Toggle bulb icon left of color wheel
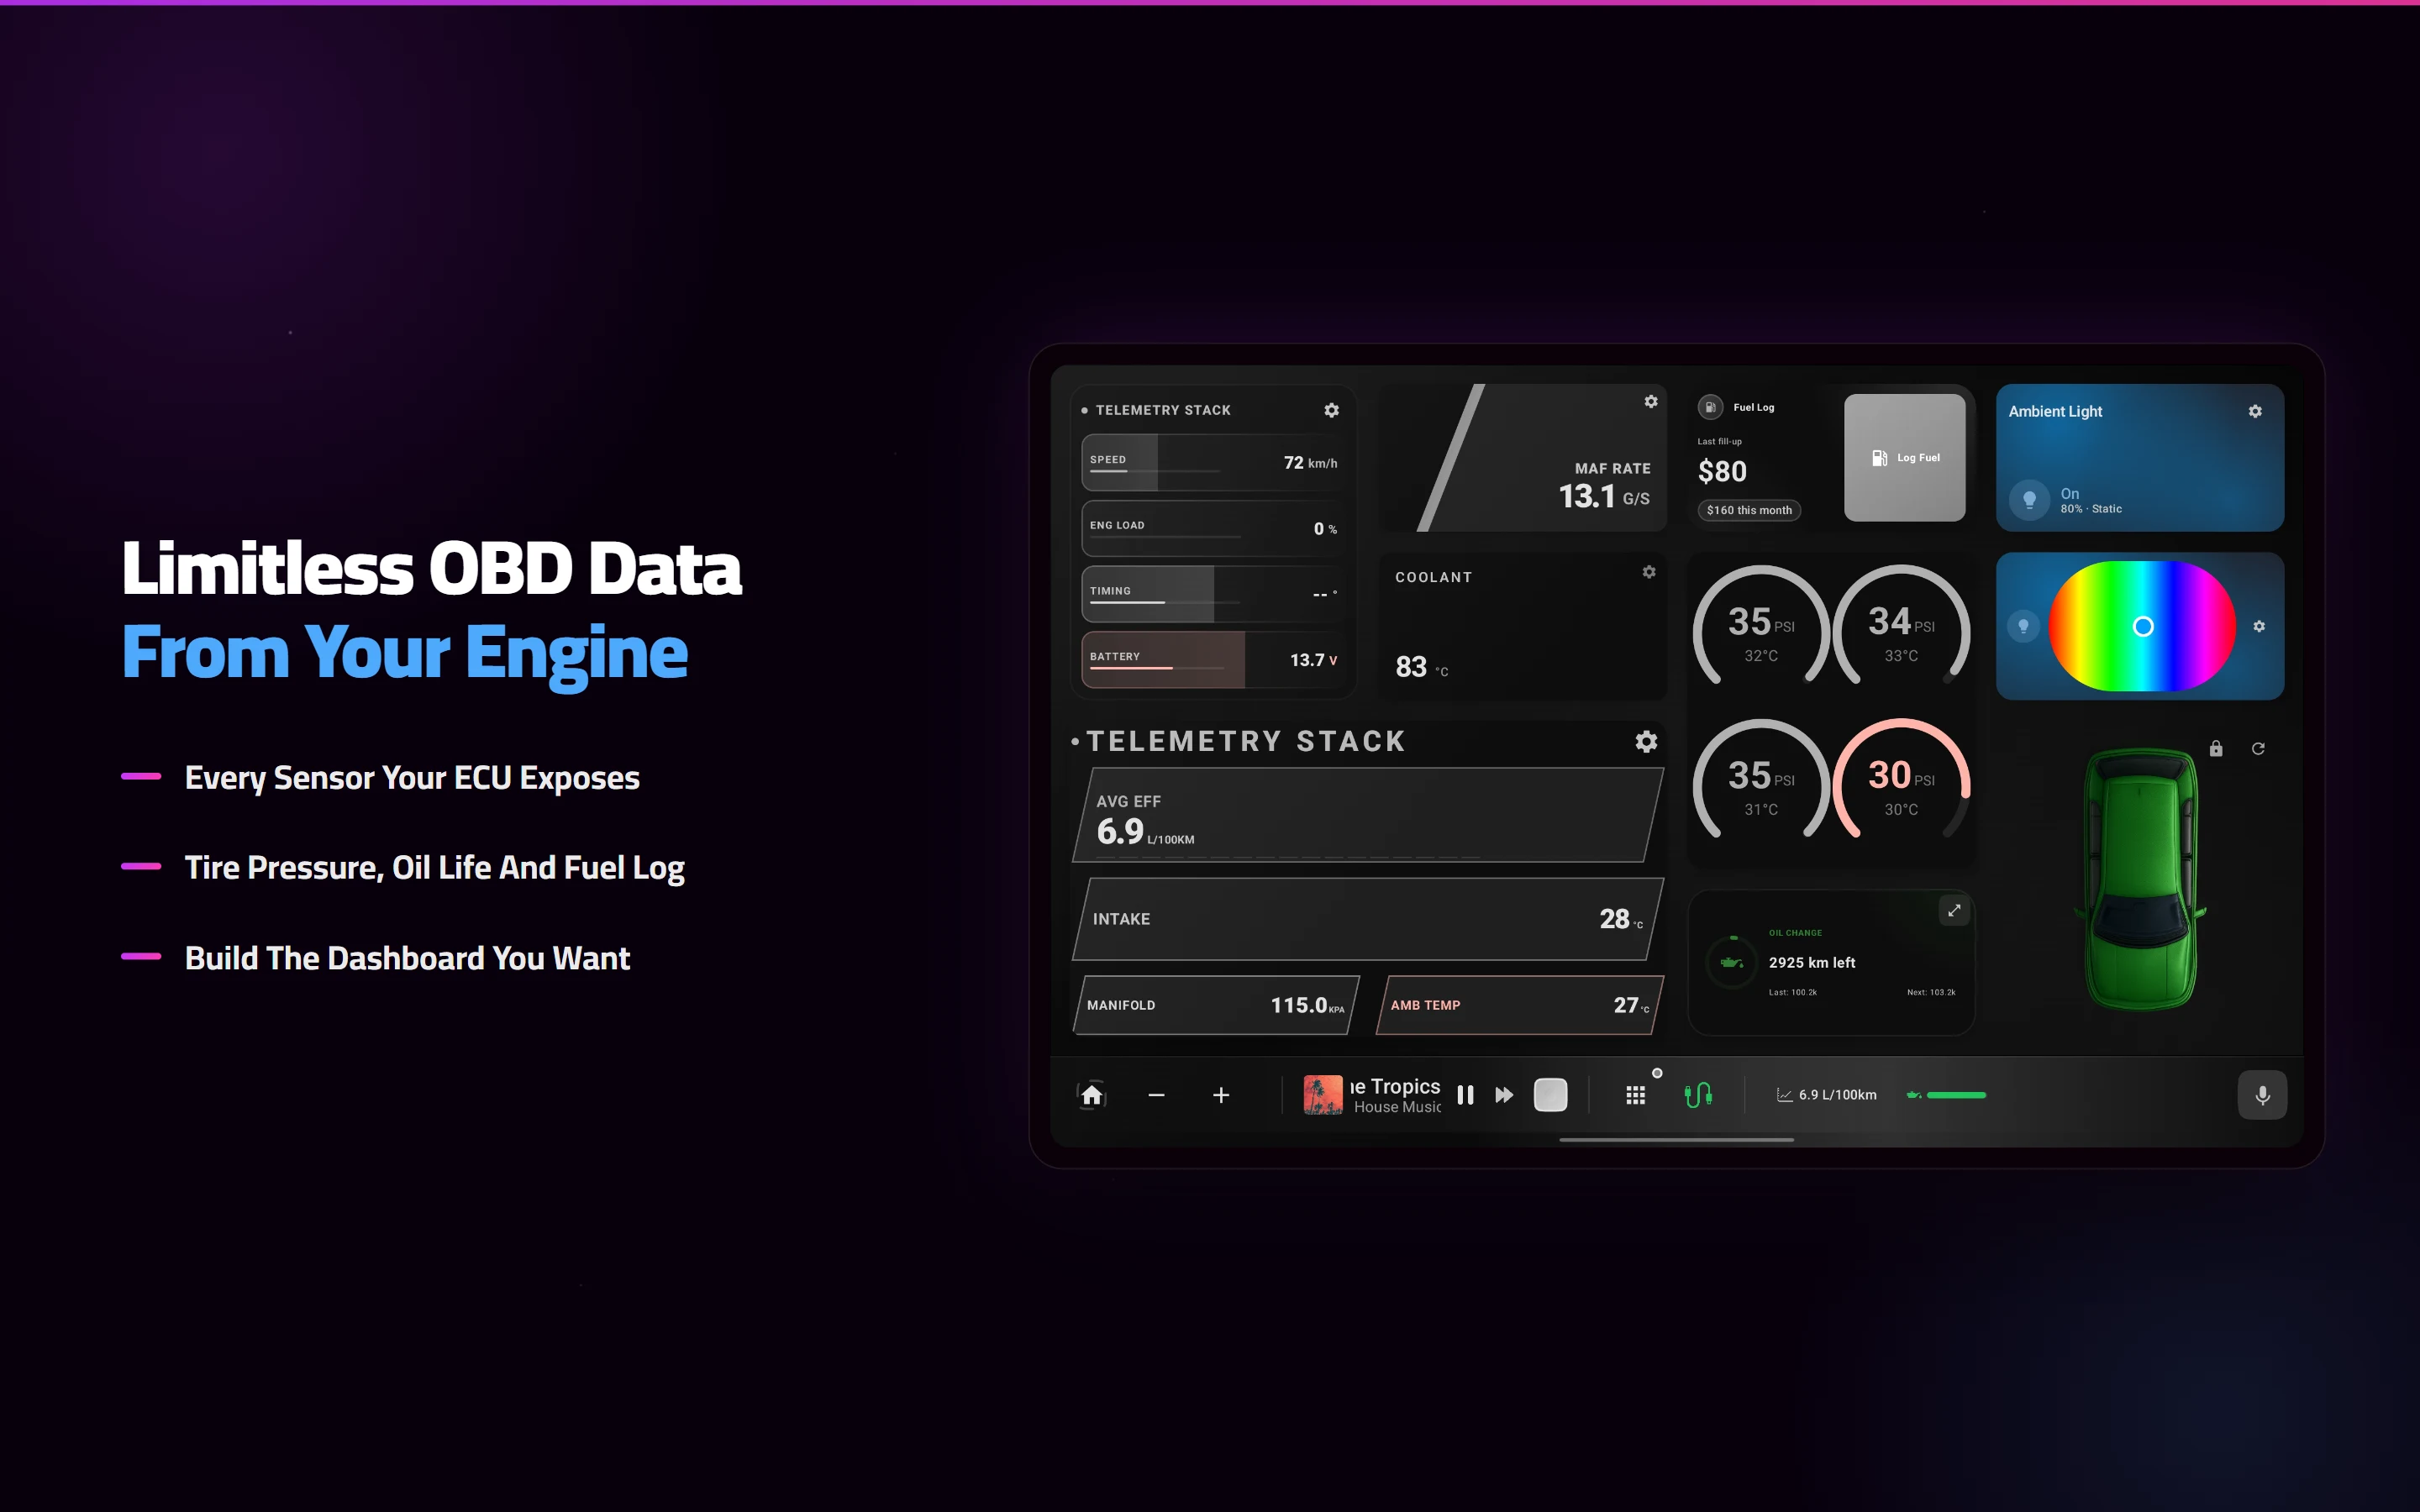 (x=2023, y=626)
